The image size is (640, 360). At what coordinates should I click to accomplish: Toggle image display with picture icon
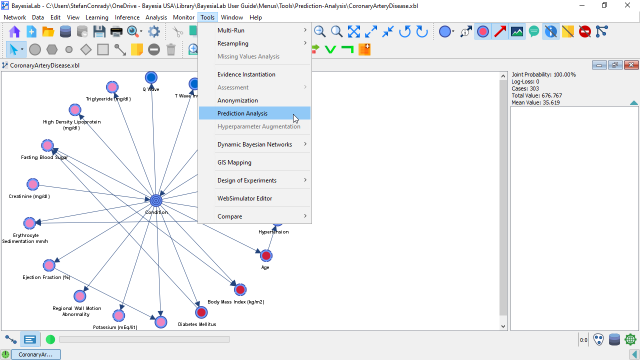click(x=517, y=31)
